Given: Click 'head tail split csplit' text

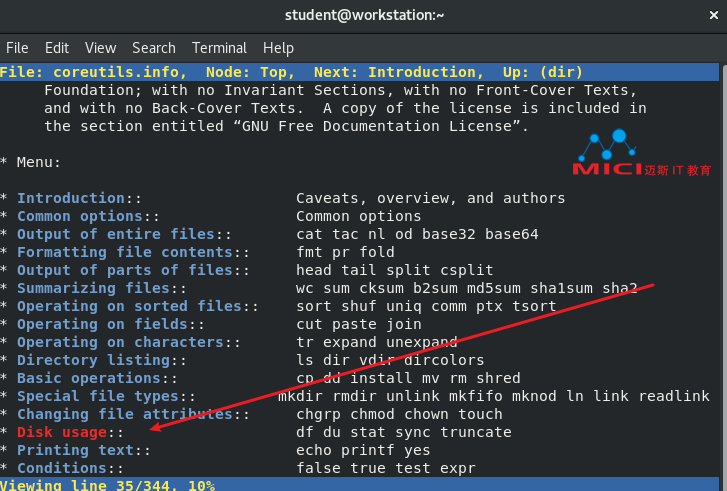Looking at the screenshot, I should pos(395,271).
